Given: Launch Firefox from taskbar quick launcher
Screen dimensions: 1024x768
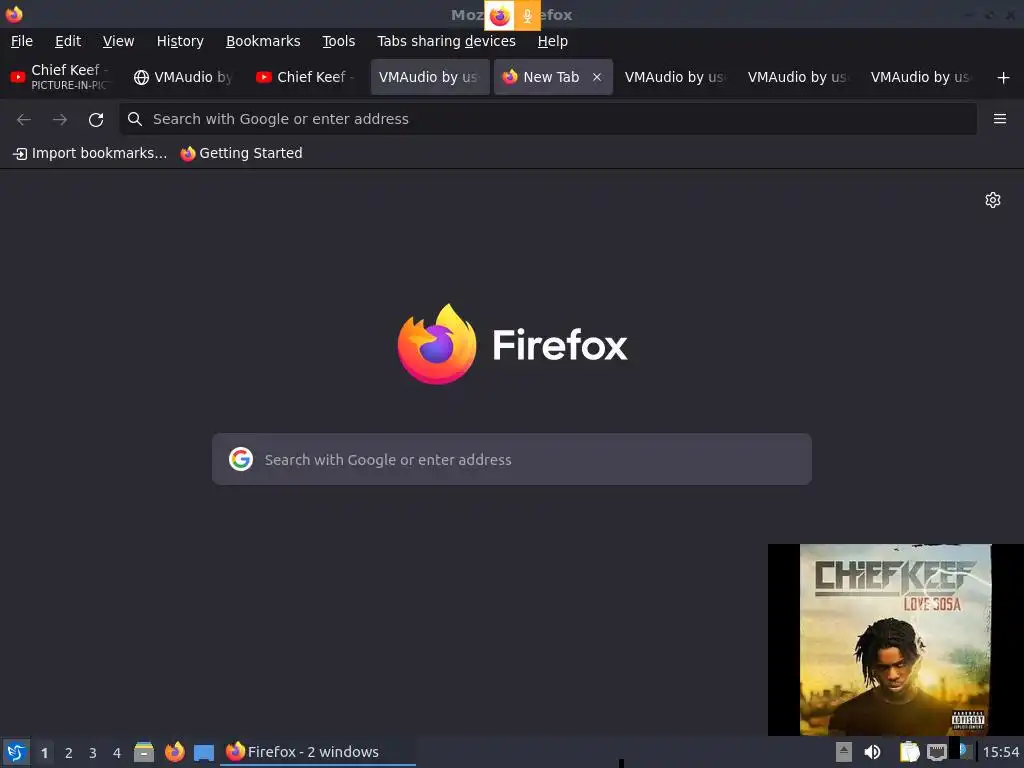Looking at the screenshot, I should tap(174, 752).
